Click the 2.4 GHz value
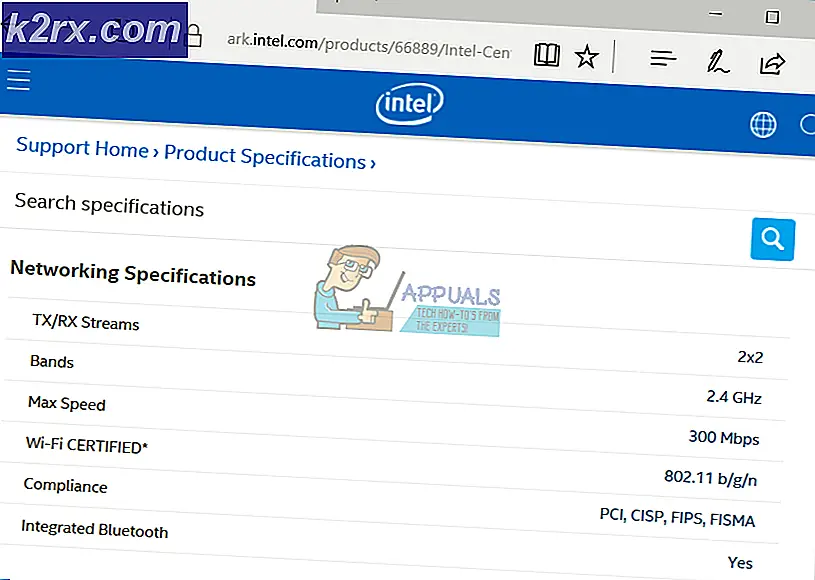815x580 pixels. click(x=734, y=397)
